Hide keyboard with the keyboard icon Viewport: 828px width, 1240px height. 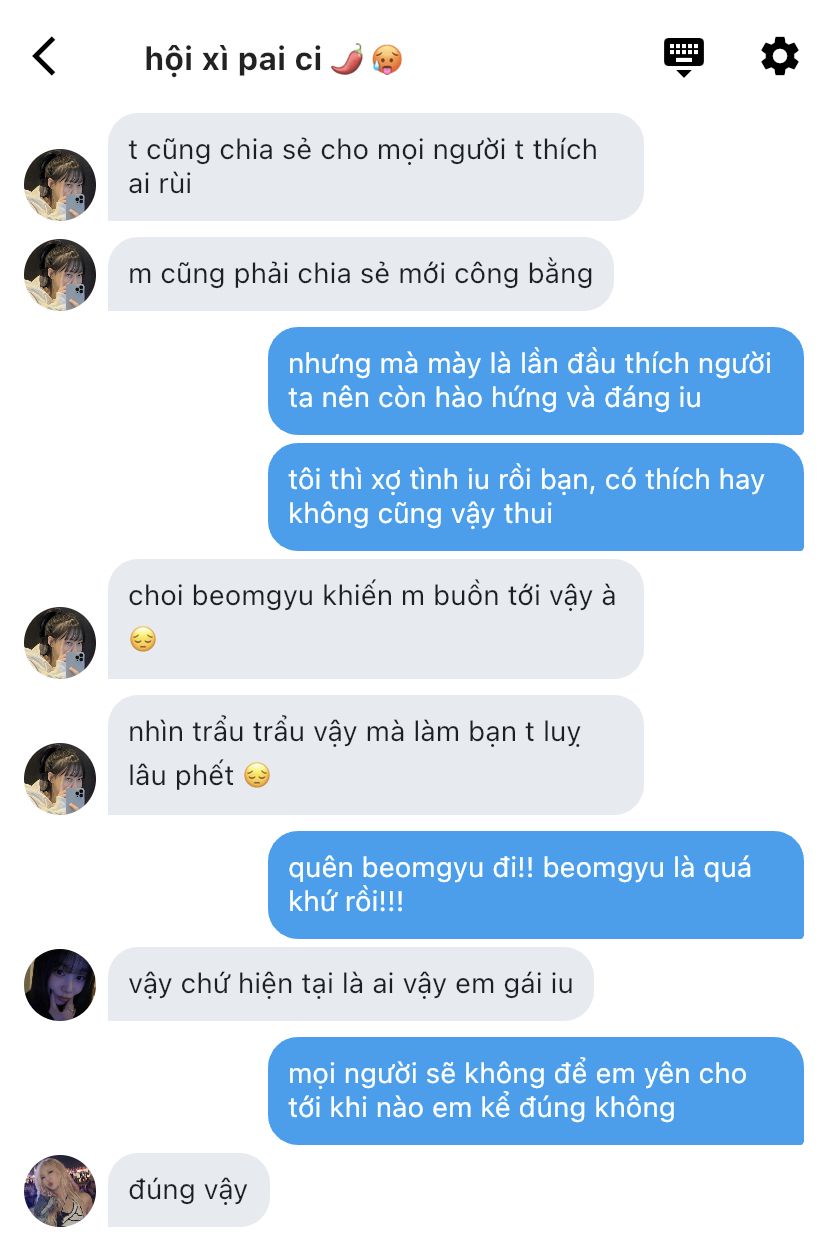coord(684,57)
